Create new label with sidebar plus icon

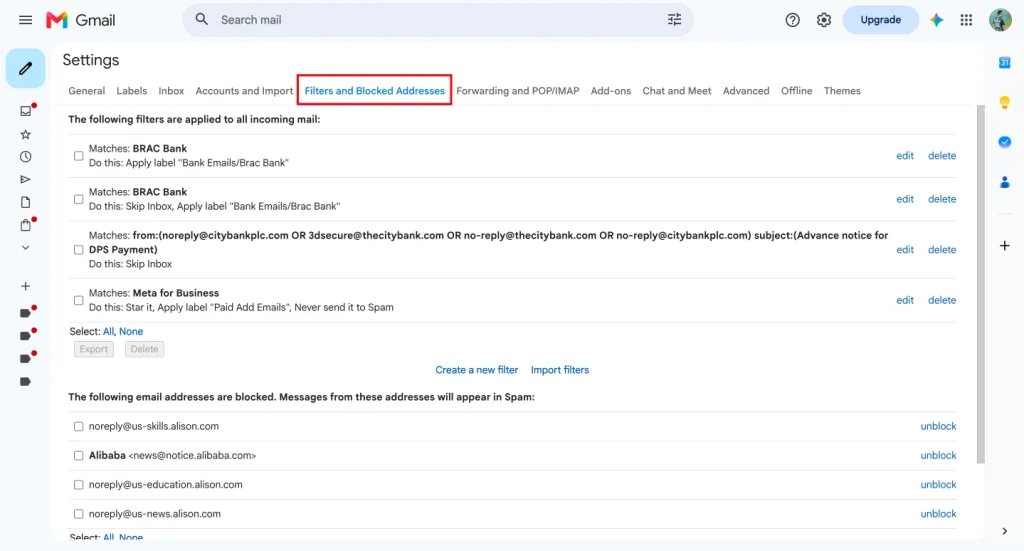[25, 286]
